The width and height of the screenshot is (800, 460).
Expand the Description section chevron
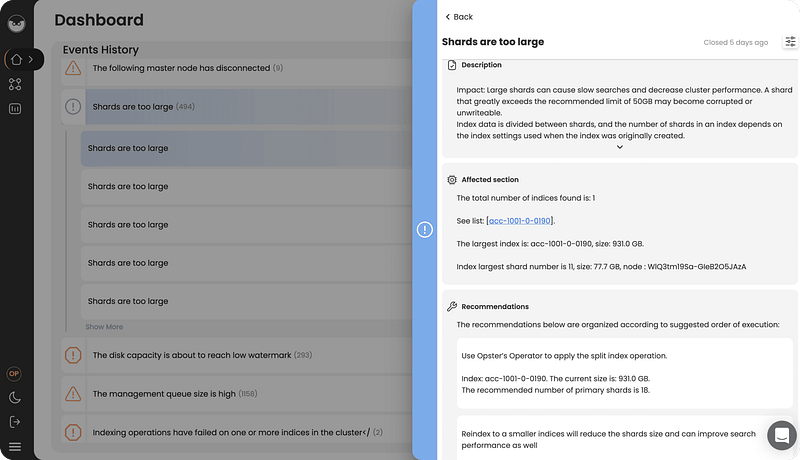pos(619,147)
